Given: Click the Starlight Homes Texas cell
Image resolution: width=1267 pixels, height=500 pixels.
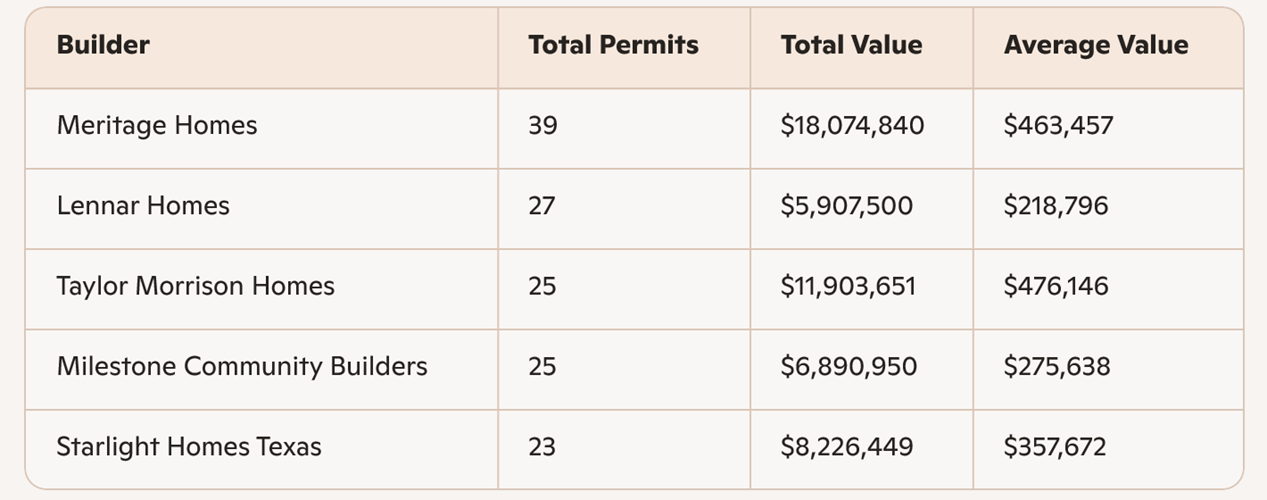Looking at the screenshot, I should [189, 446].
